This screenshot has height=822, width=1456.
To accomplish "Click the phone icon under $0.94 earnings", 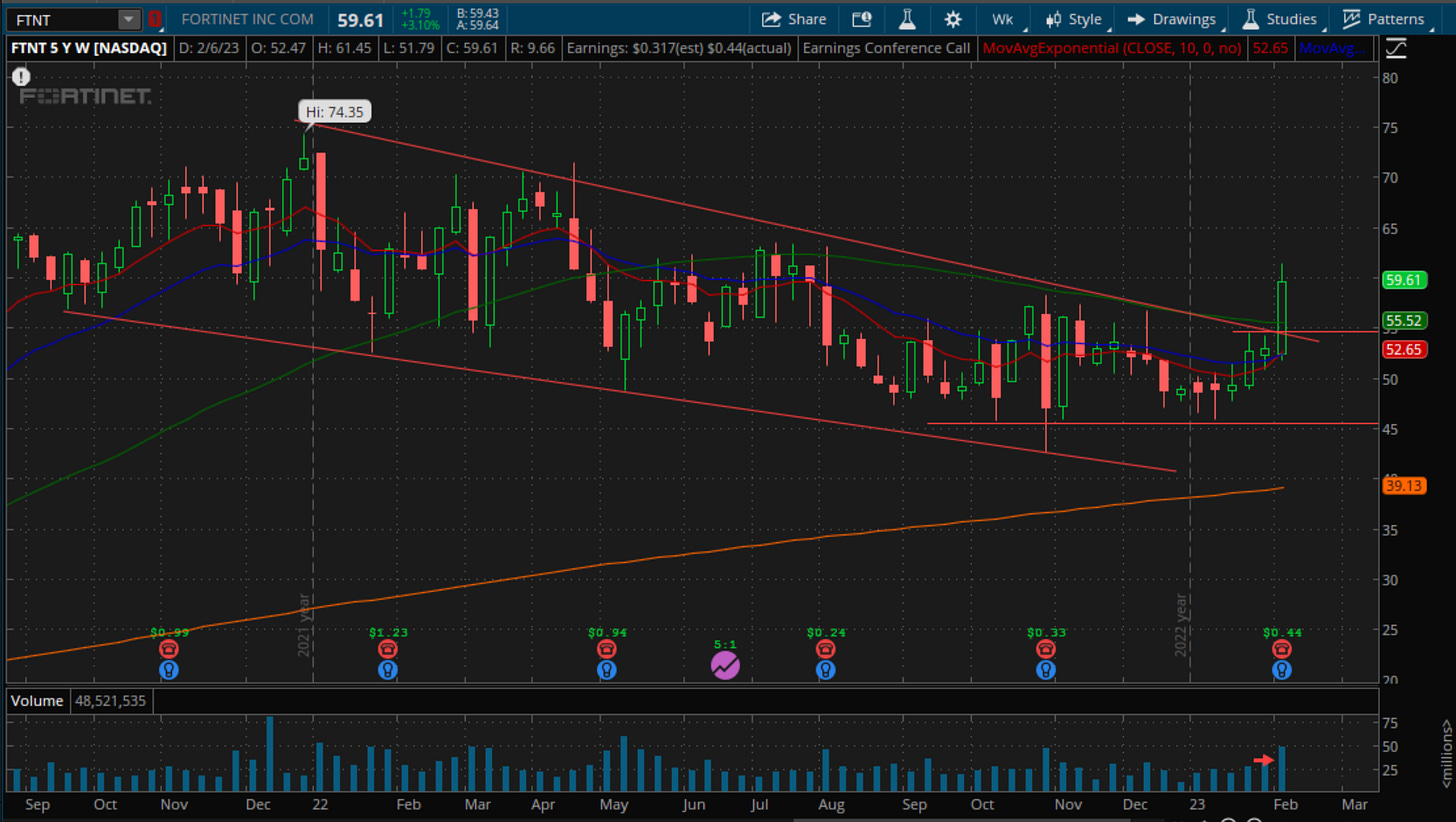I will pos(607,648).
